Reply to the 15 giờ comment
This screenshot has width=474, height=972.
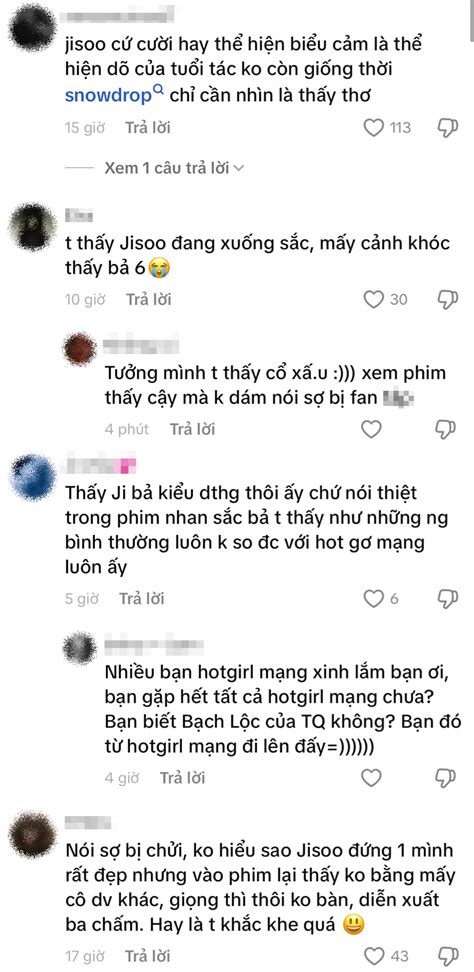147,128
